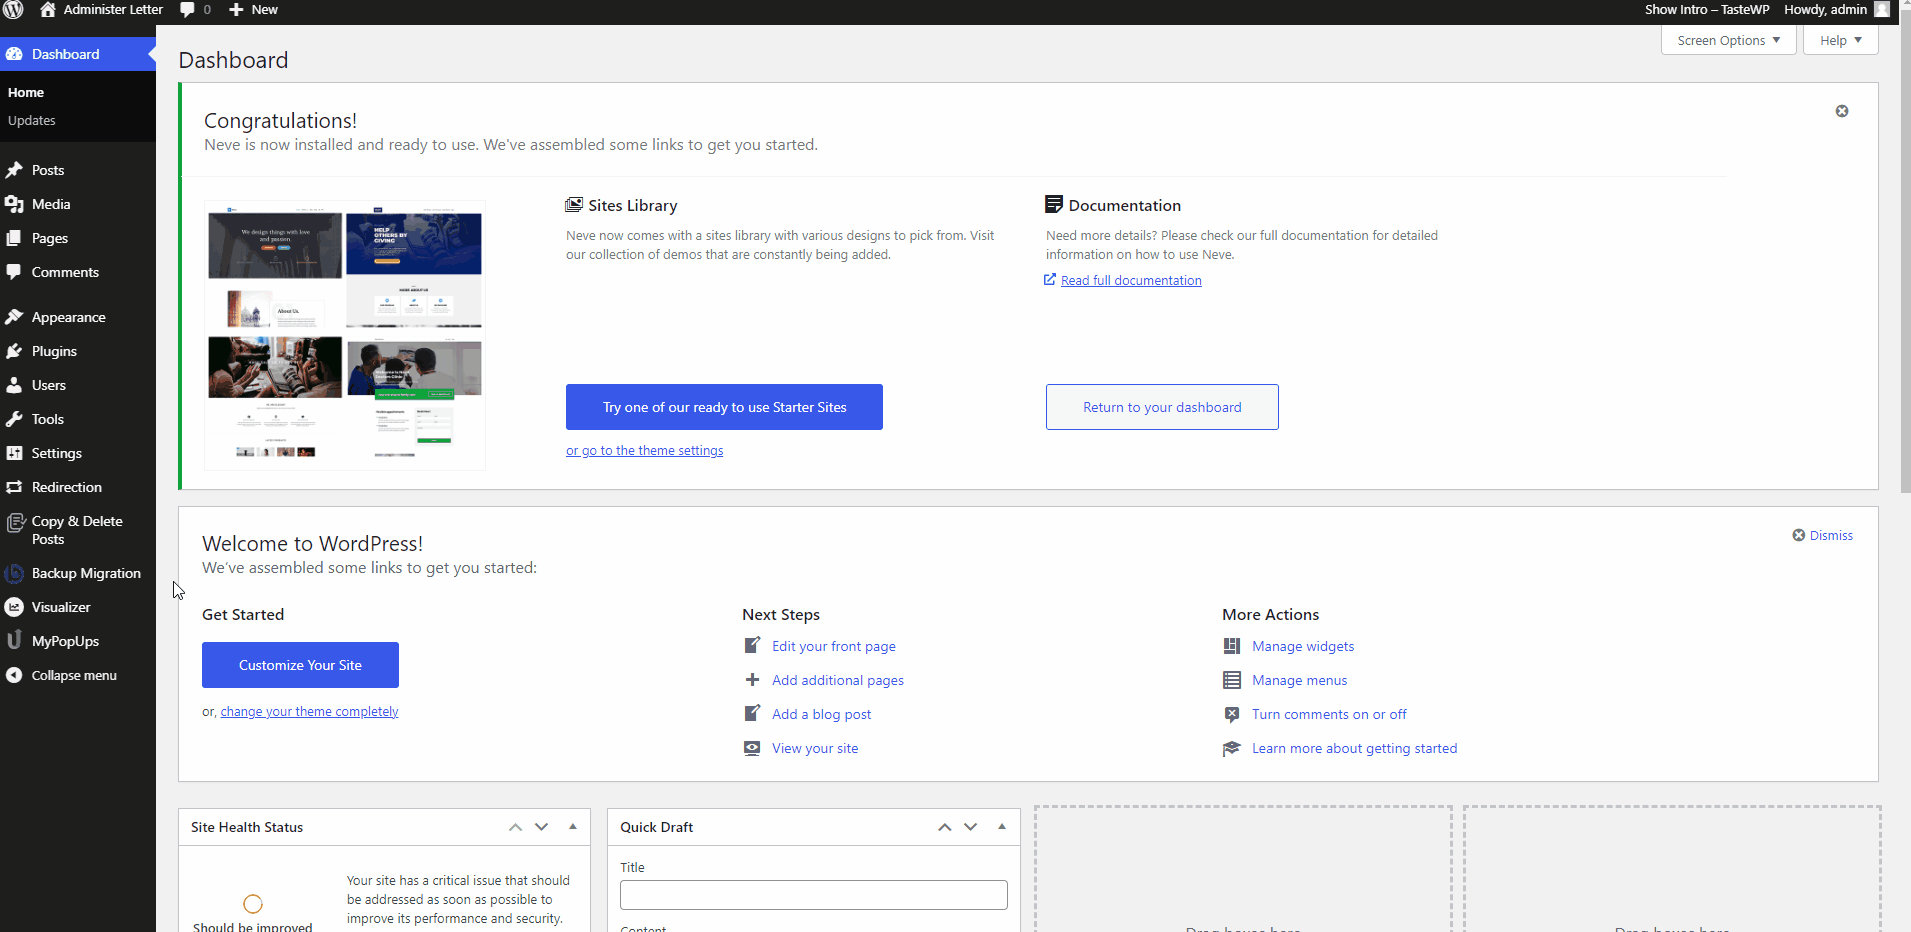The width and height of the screenshot is (1911, 932).
Task: Move Quick Draft widget down
Action: (970, 827)
